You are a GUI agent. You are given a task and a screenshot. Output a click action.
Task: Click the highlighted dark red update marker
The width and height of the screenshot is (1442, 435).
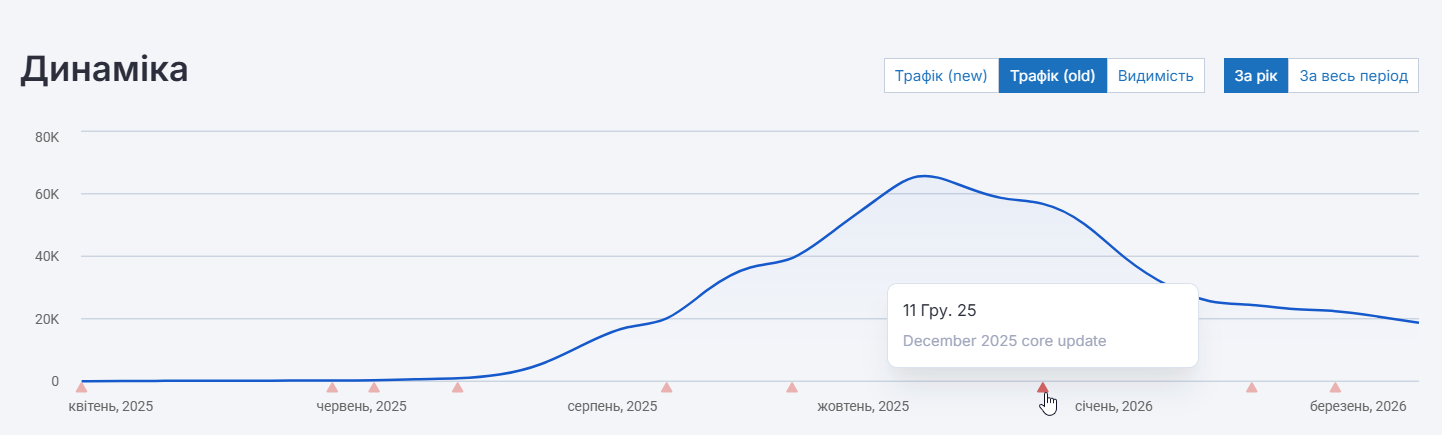click(1043, 388)
